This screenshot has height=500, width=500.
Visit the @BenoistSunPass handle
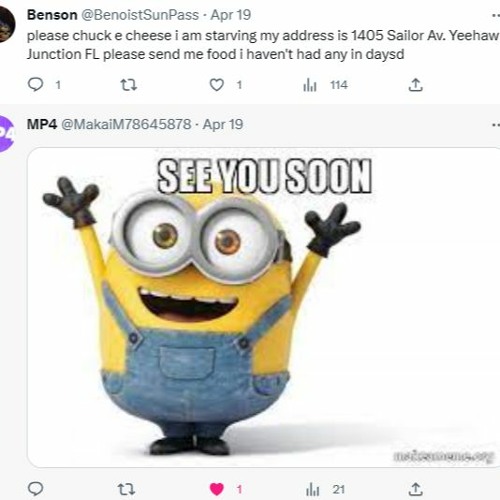(140, 15)
